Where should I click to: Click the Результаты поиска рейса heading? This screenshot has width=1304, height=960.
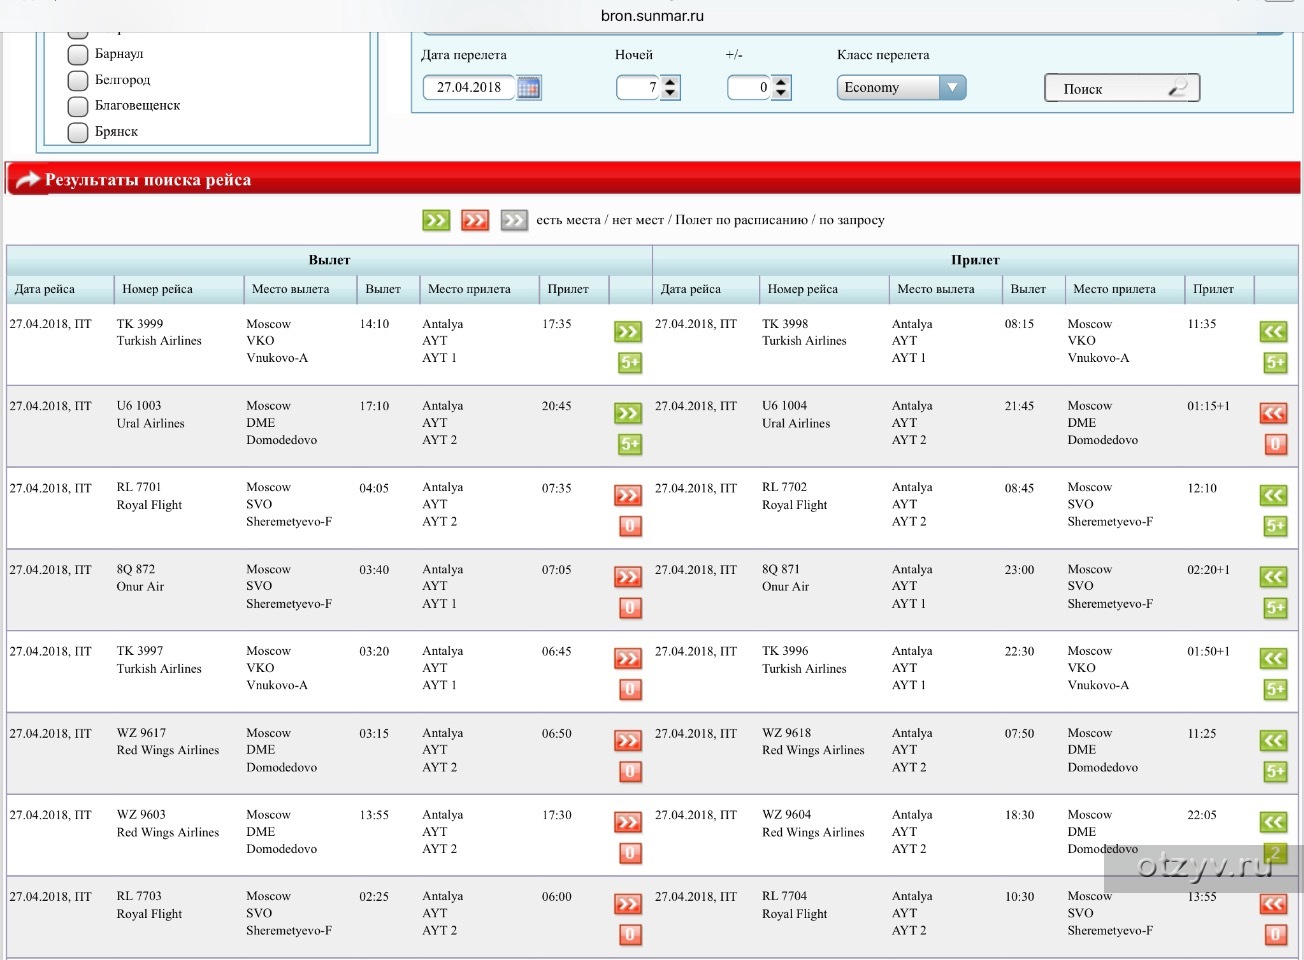pyautogui.click(x=148, y=180)
